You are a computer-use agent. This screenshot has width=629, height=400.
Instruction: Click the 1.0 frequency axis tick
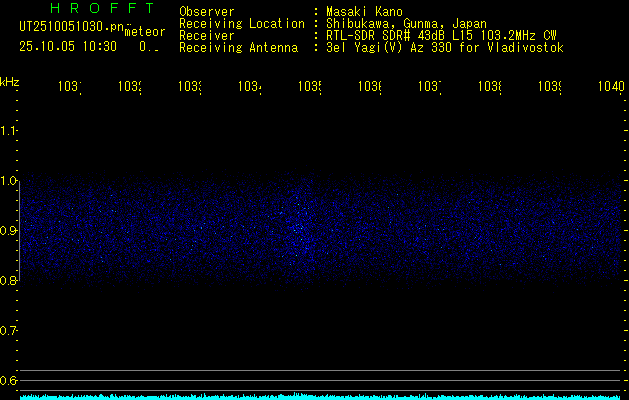[x=9, y=181]
